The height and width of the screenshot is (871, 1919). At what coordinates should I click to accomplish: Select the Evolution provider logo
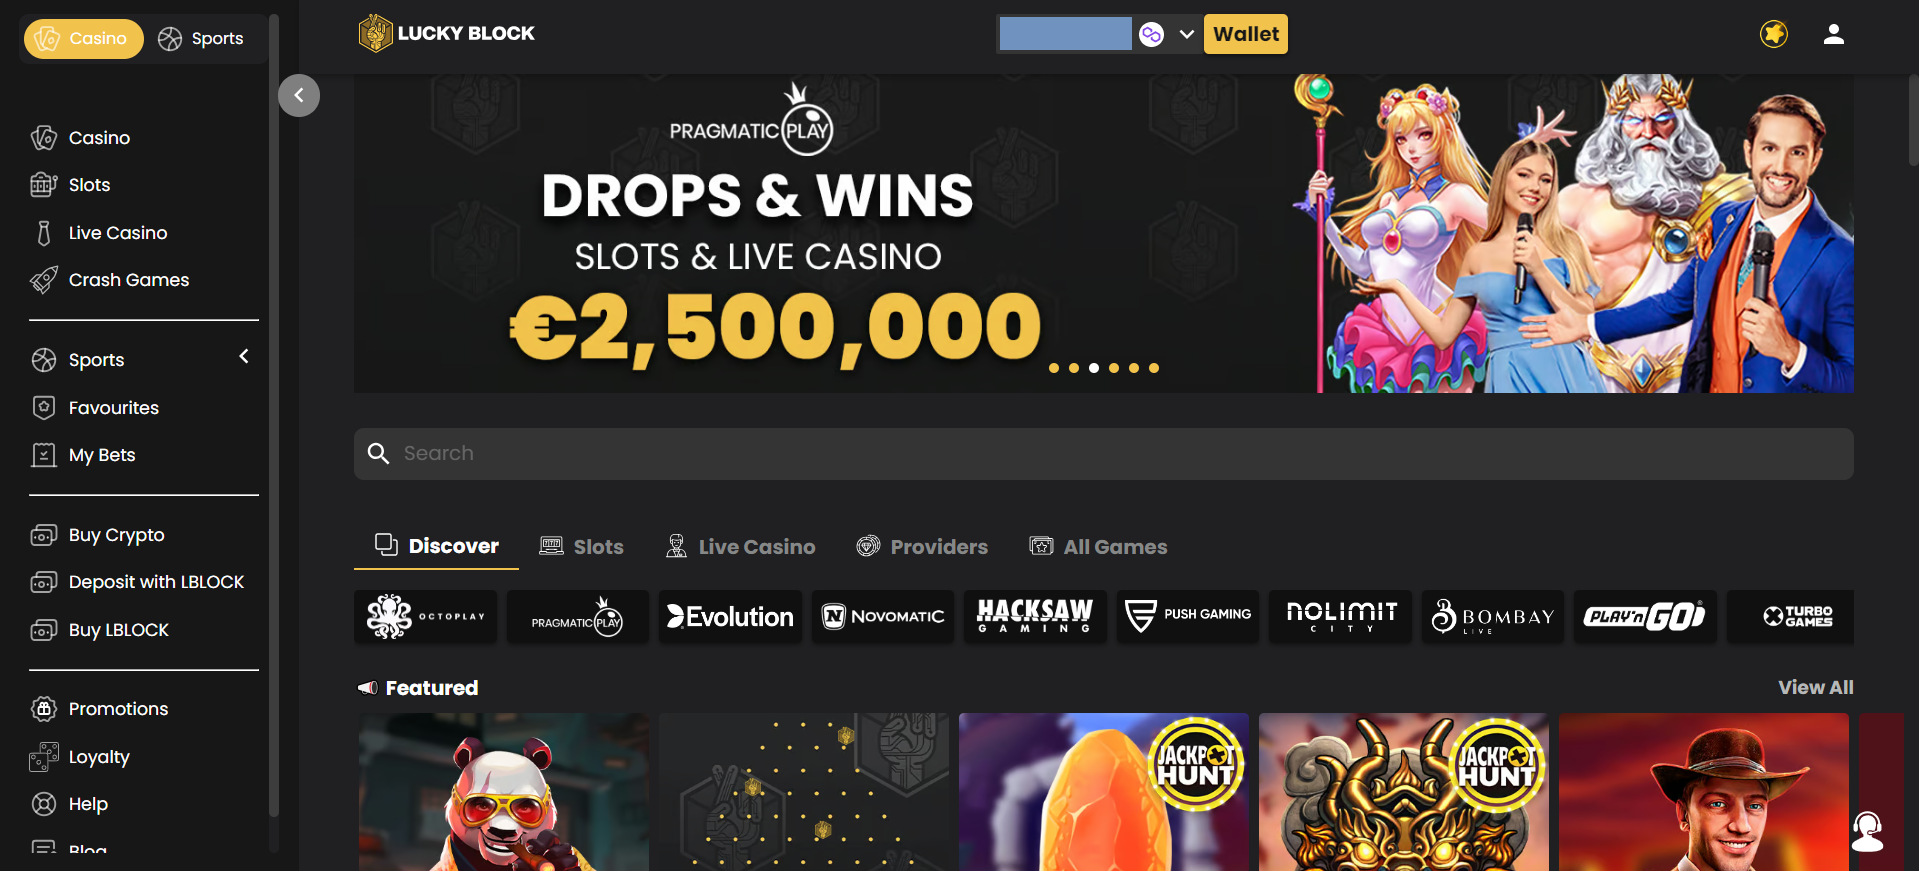(730, 616)
